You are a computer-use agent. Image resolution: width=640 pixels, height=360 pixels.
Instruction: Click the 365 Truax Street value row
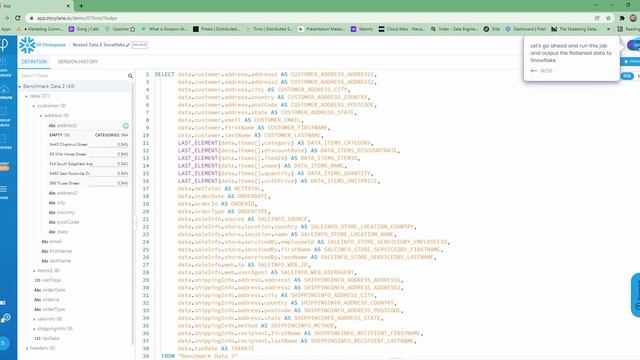pyautogui.click(x=88, y=183)
